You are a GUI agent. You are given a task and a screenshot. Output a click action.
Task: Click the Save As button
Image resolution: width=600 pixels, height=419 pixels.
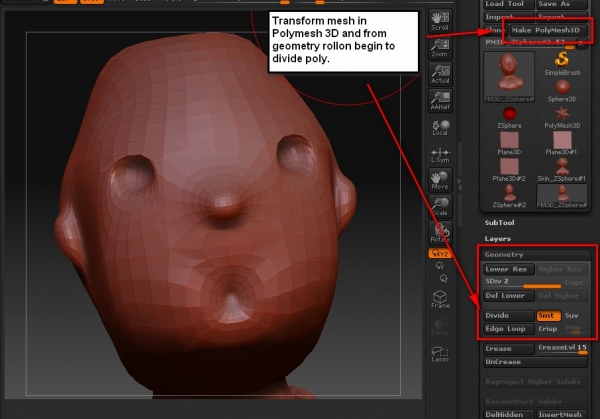coord(562,4)
